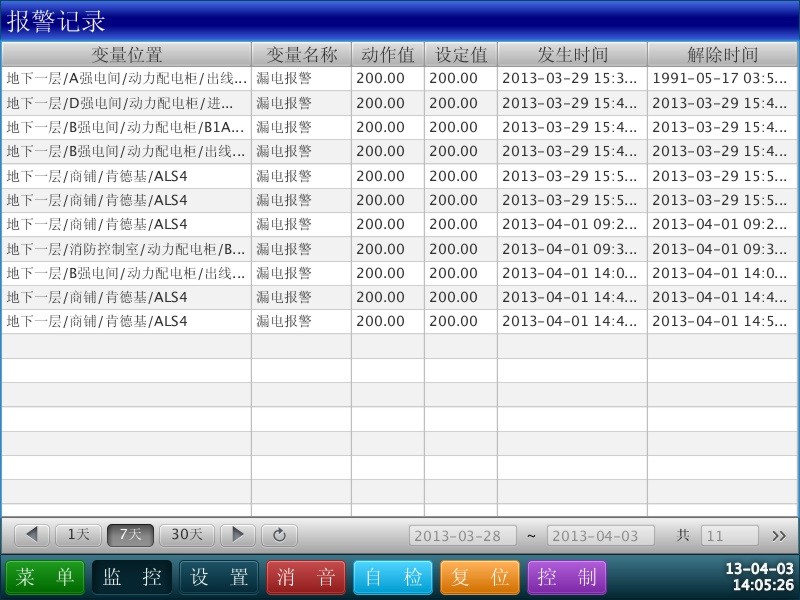Switch to the 监控 monitoring screen
The height and width of the screenshot is (600, 800).
[132, 577]
